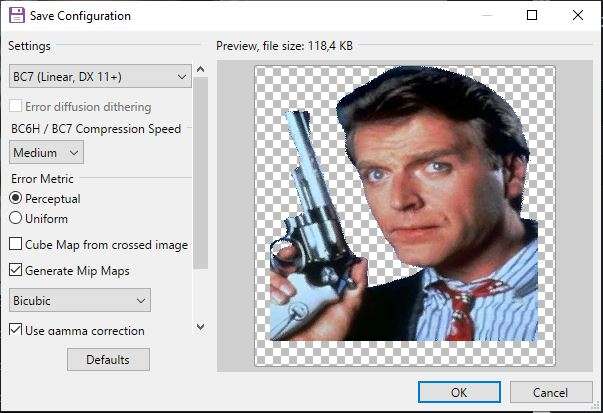This screenshot has width=603, height=413.
Task: Select the Uniform error metric
Action: click(x=15, y=218)
